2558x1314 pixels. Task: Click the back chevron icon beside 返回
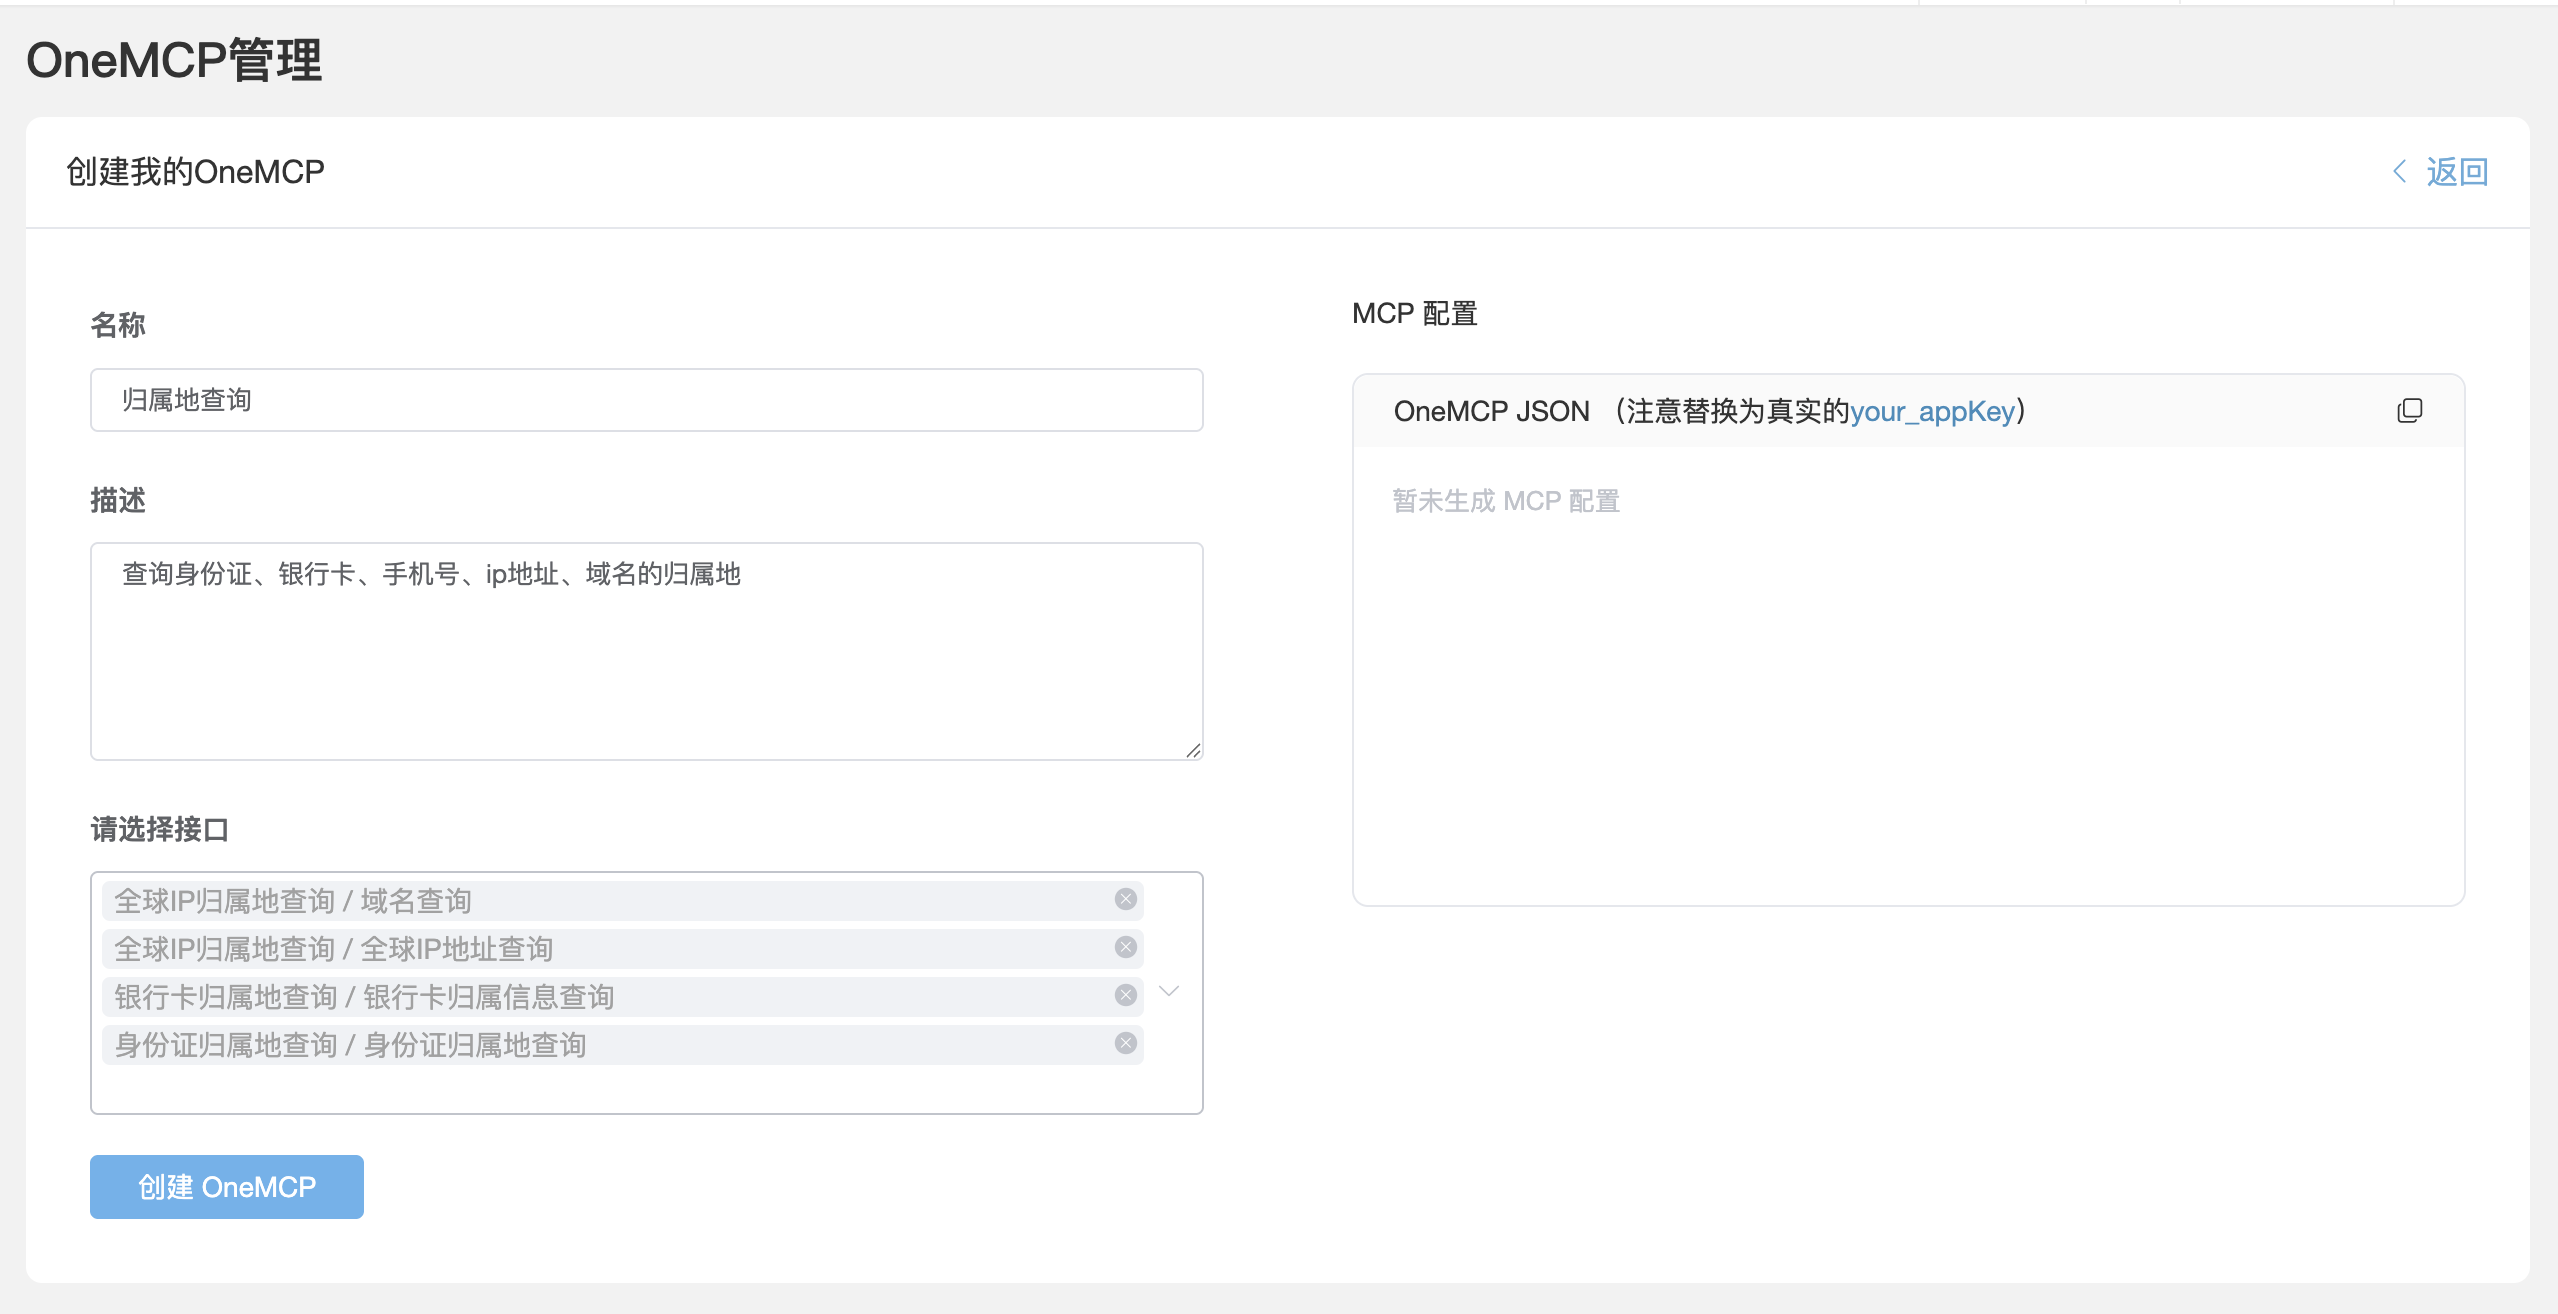click(x=2399, y=172)
